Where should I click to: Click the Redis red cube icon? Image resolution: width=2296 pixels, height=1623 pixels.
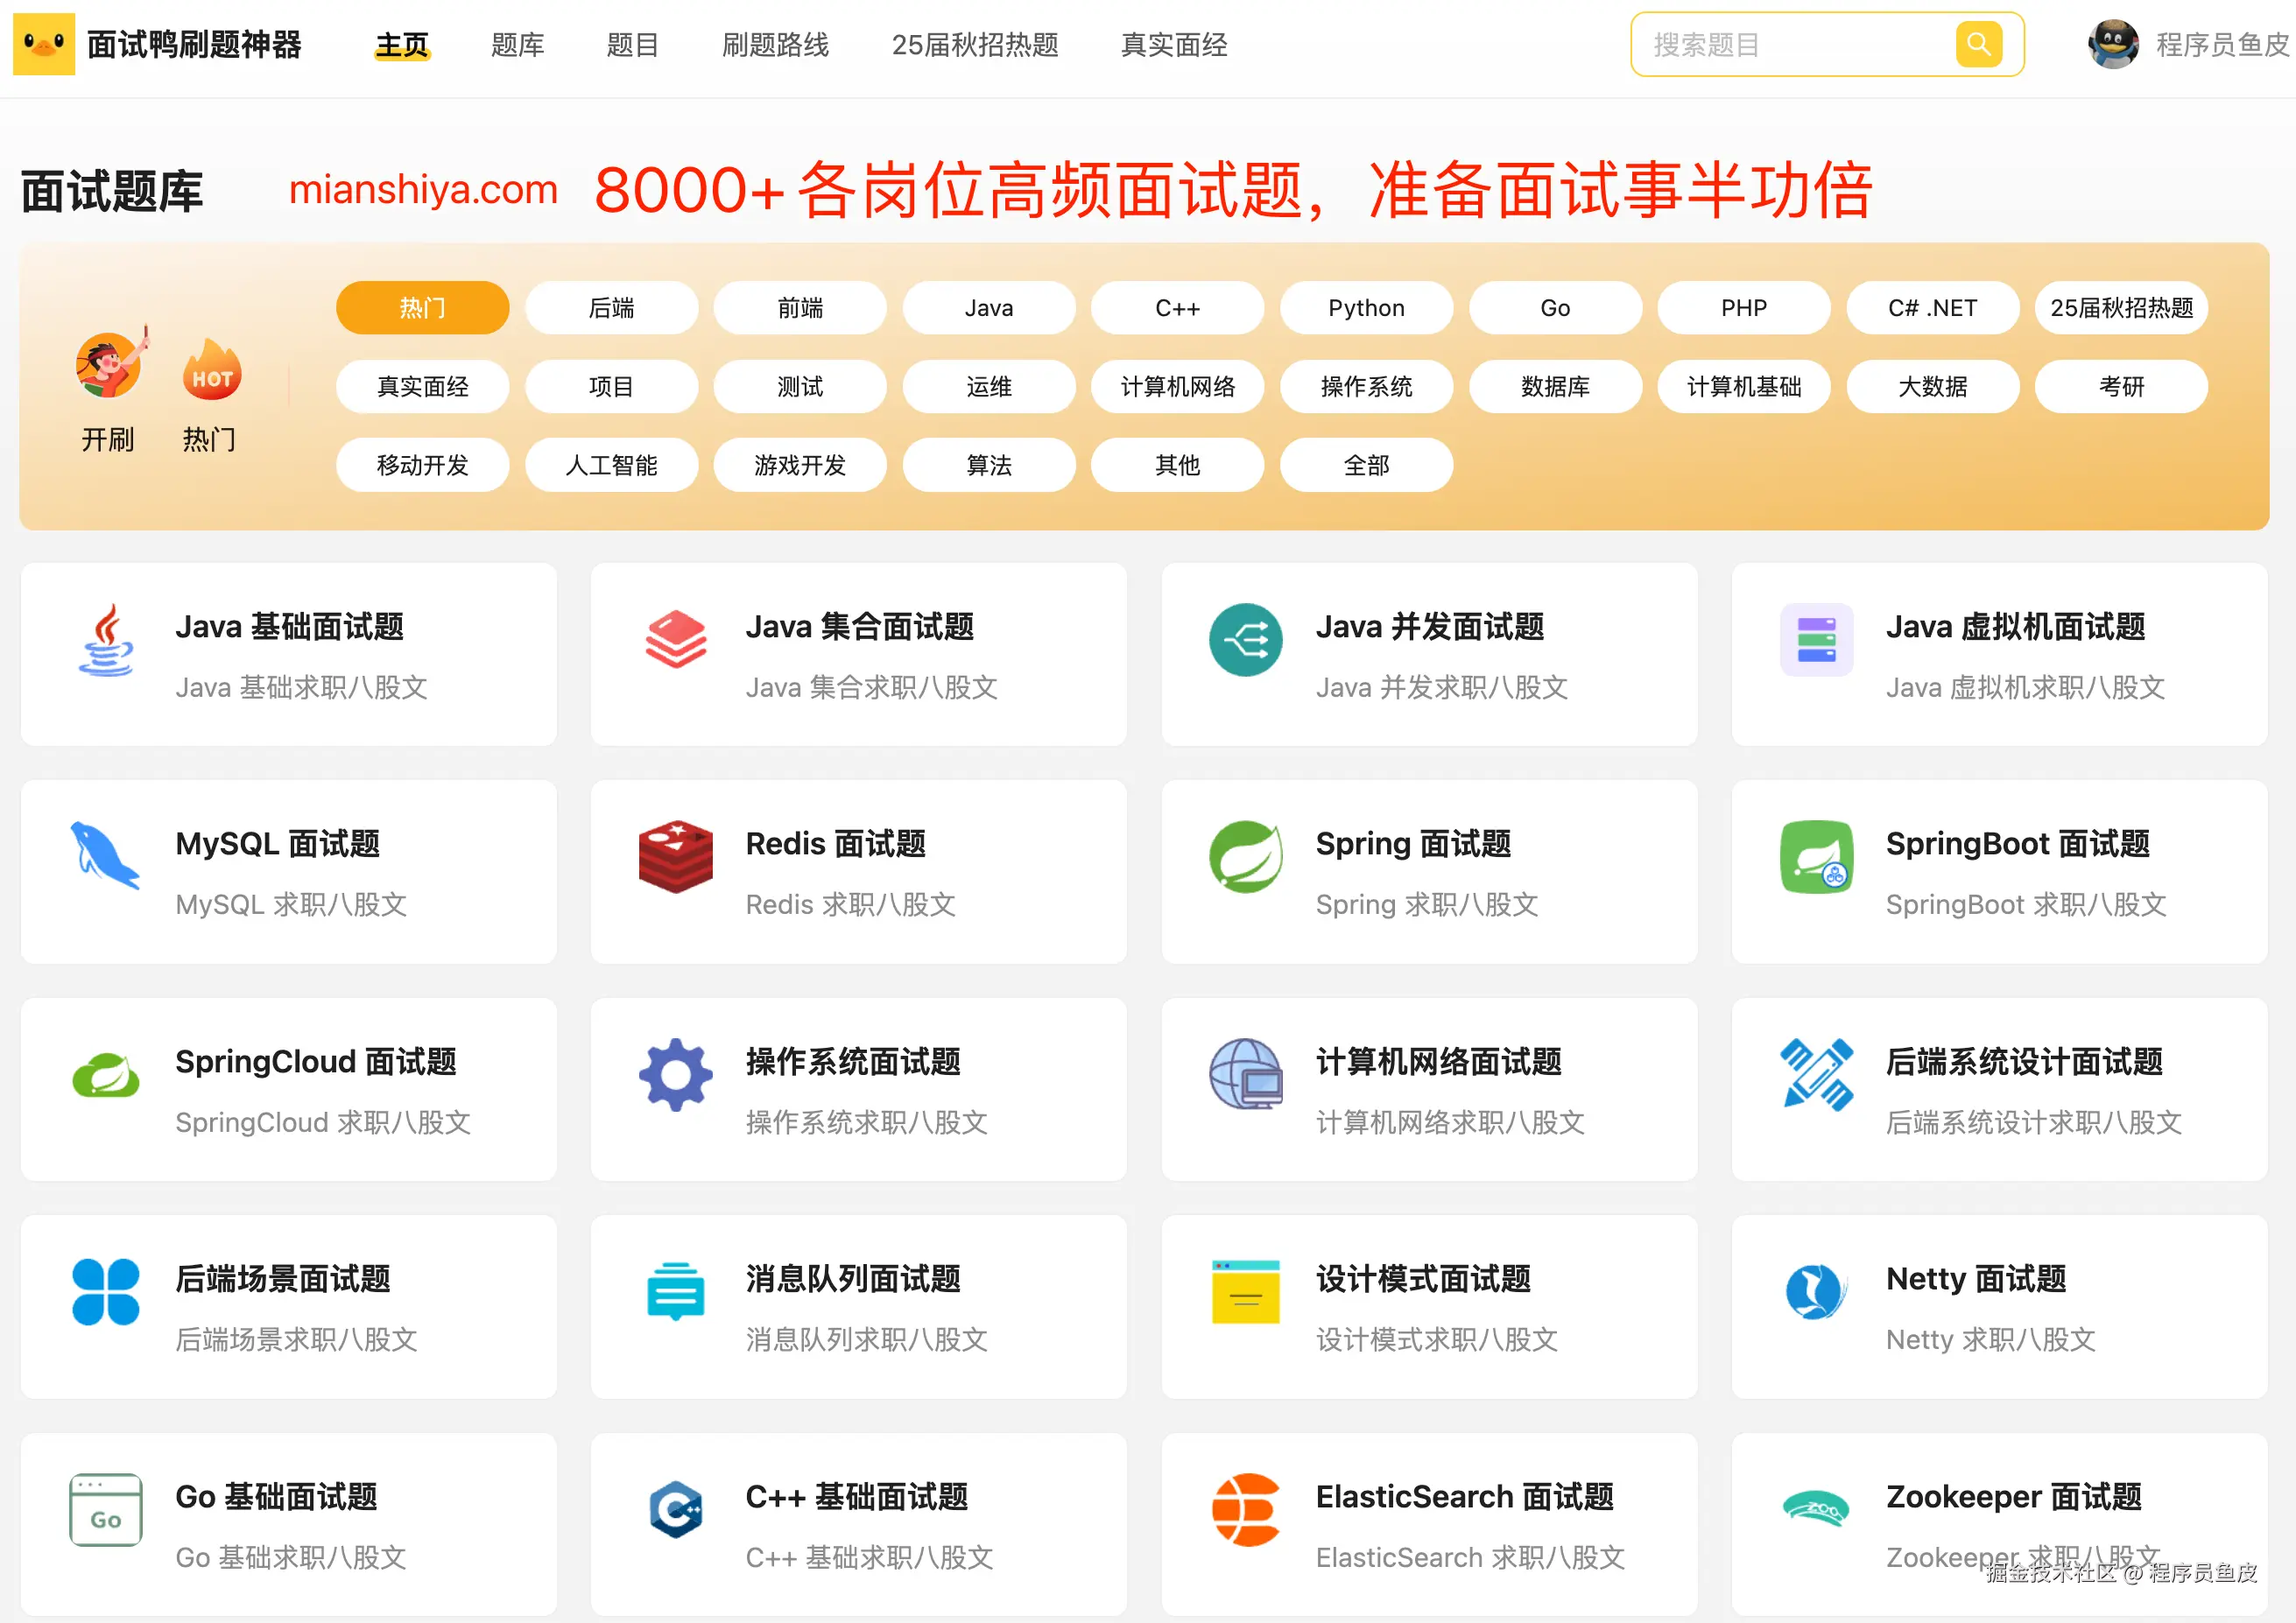click(675, 857)
